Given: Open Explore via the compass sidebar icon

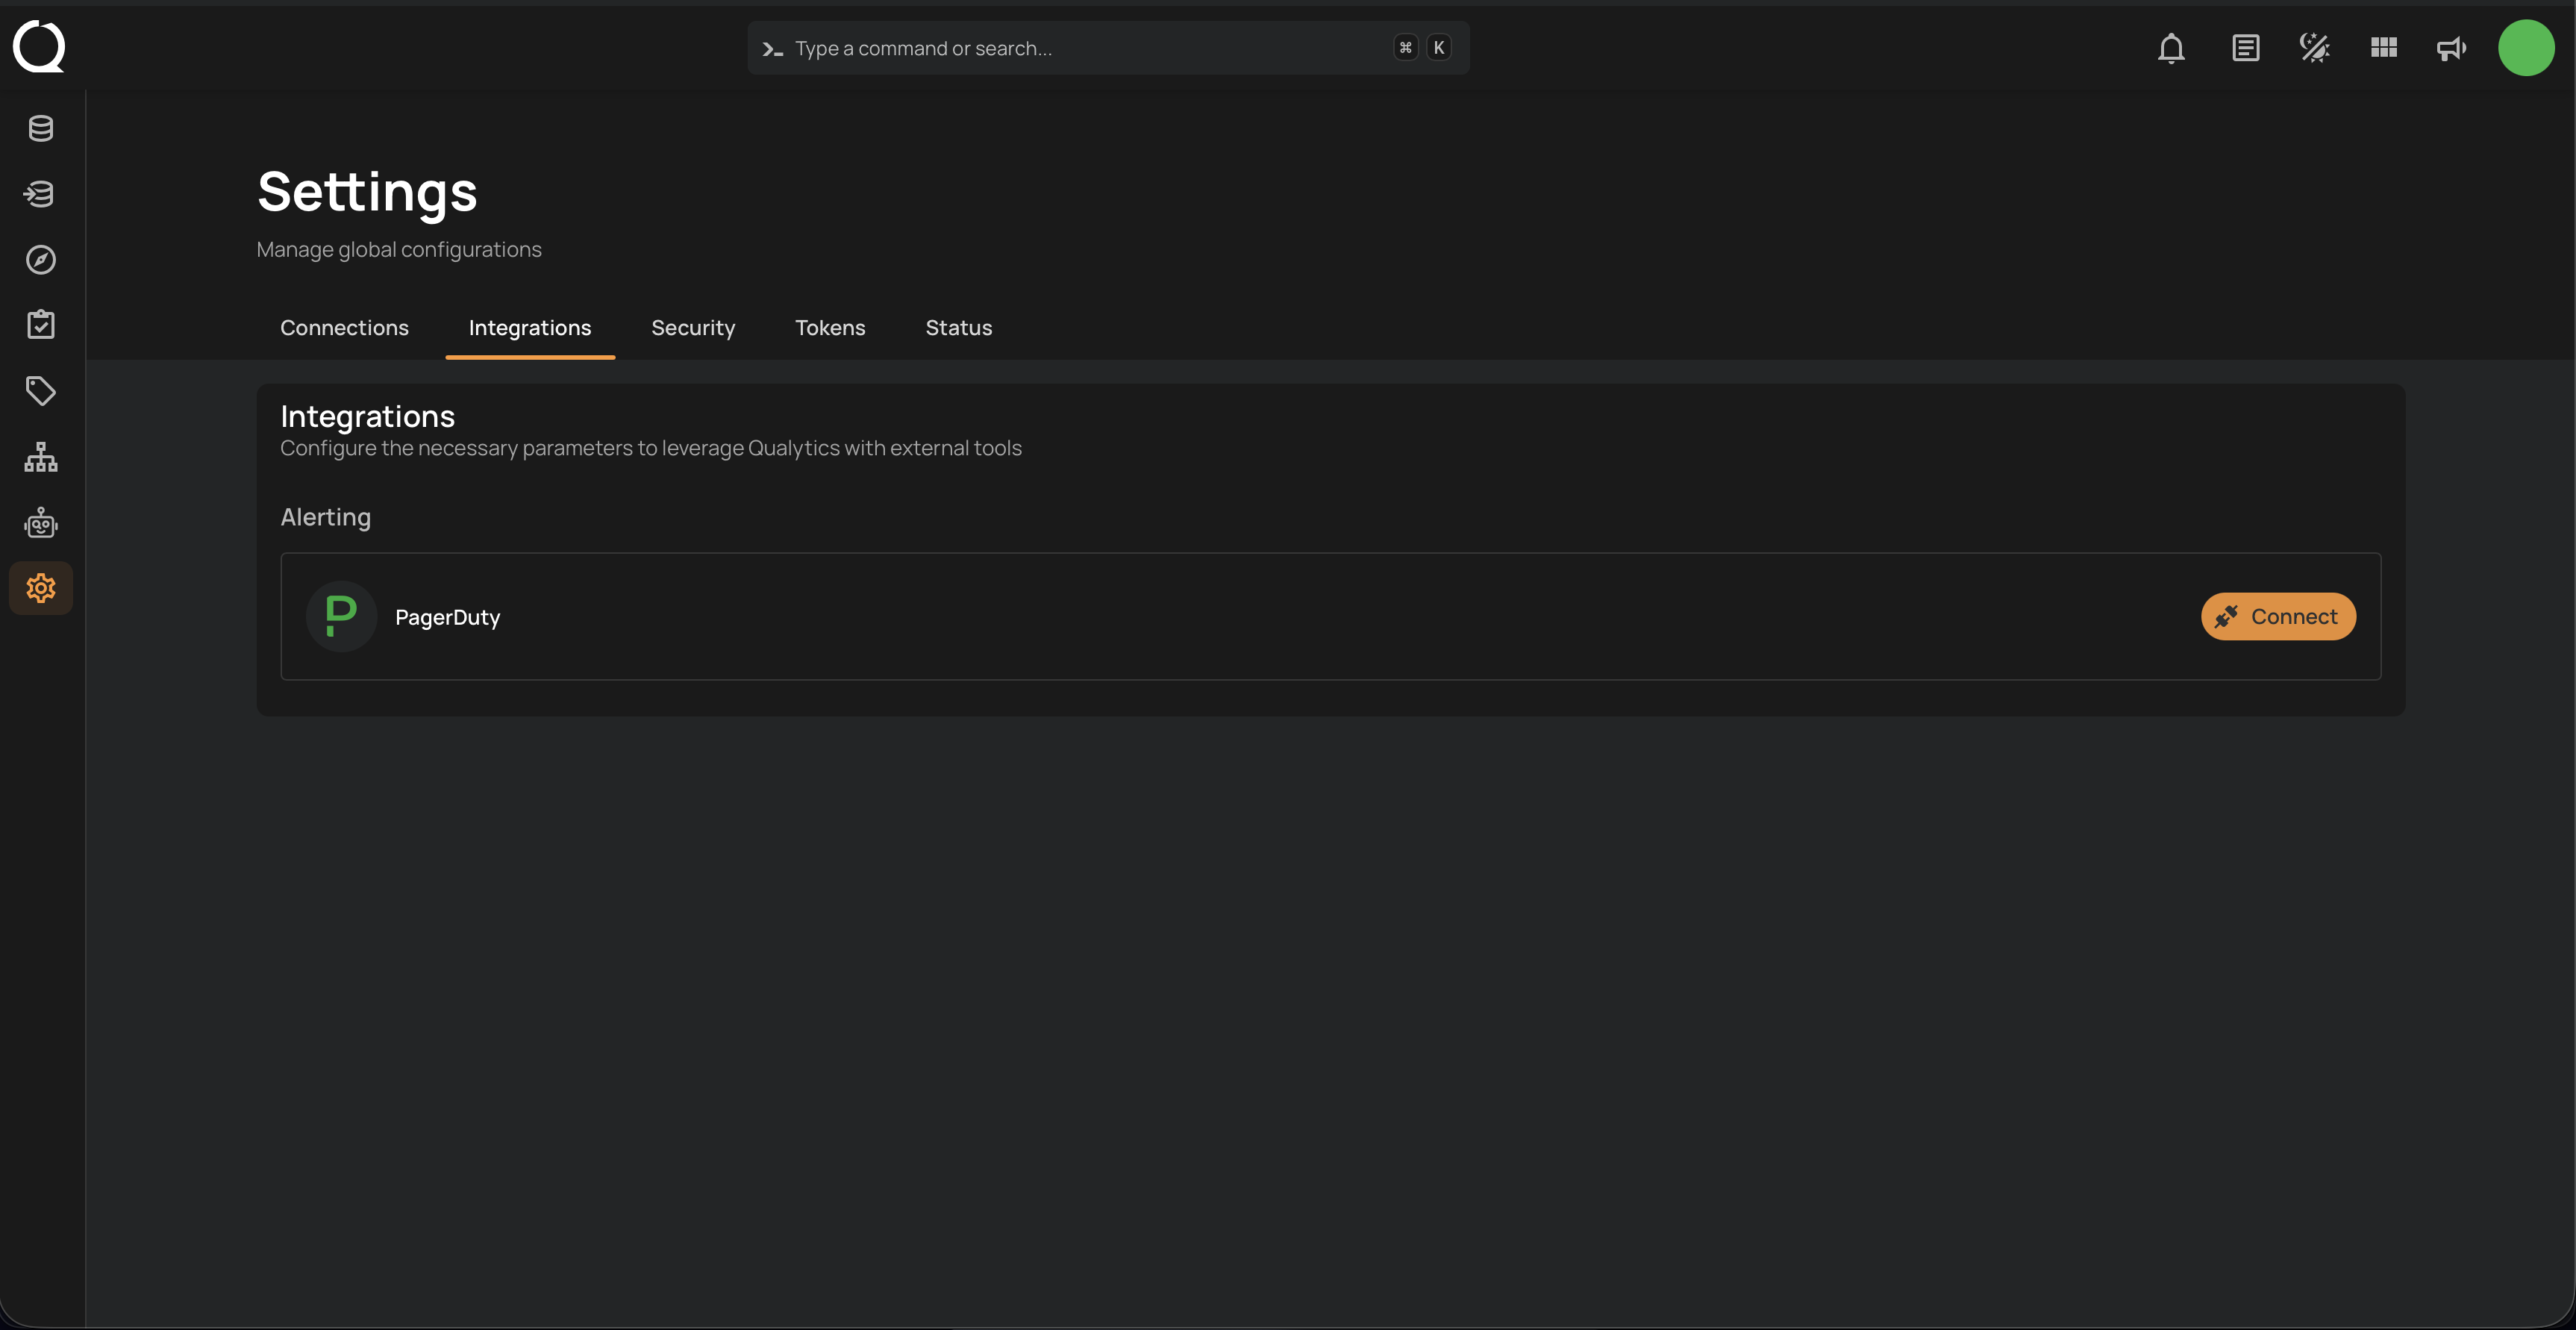Looking at the screenshot, I should coord(40,260).
